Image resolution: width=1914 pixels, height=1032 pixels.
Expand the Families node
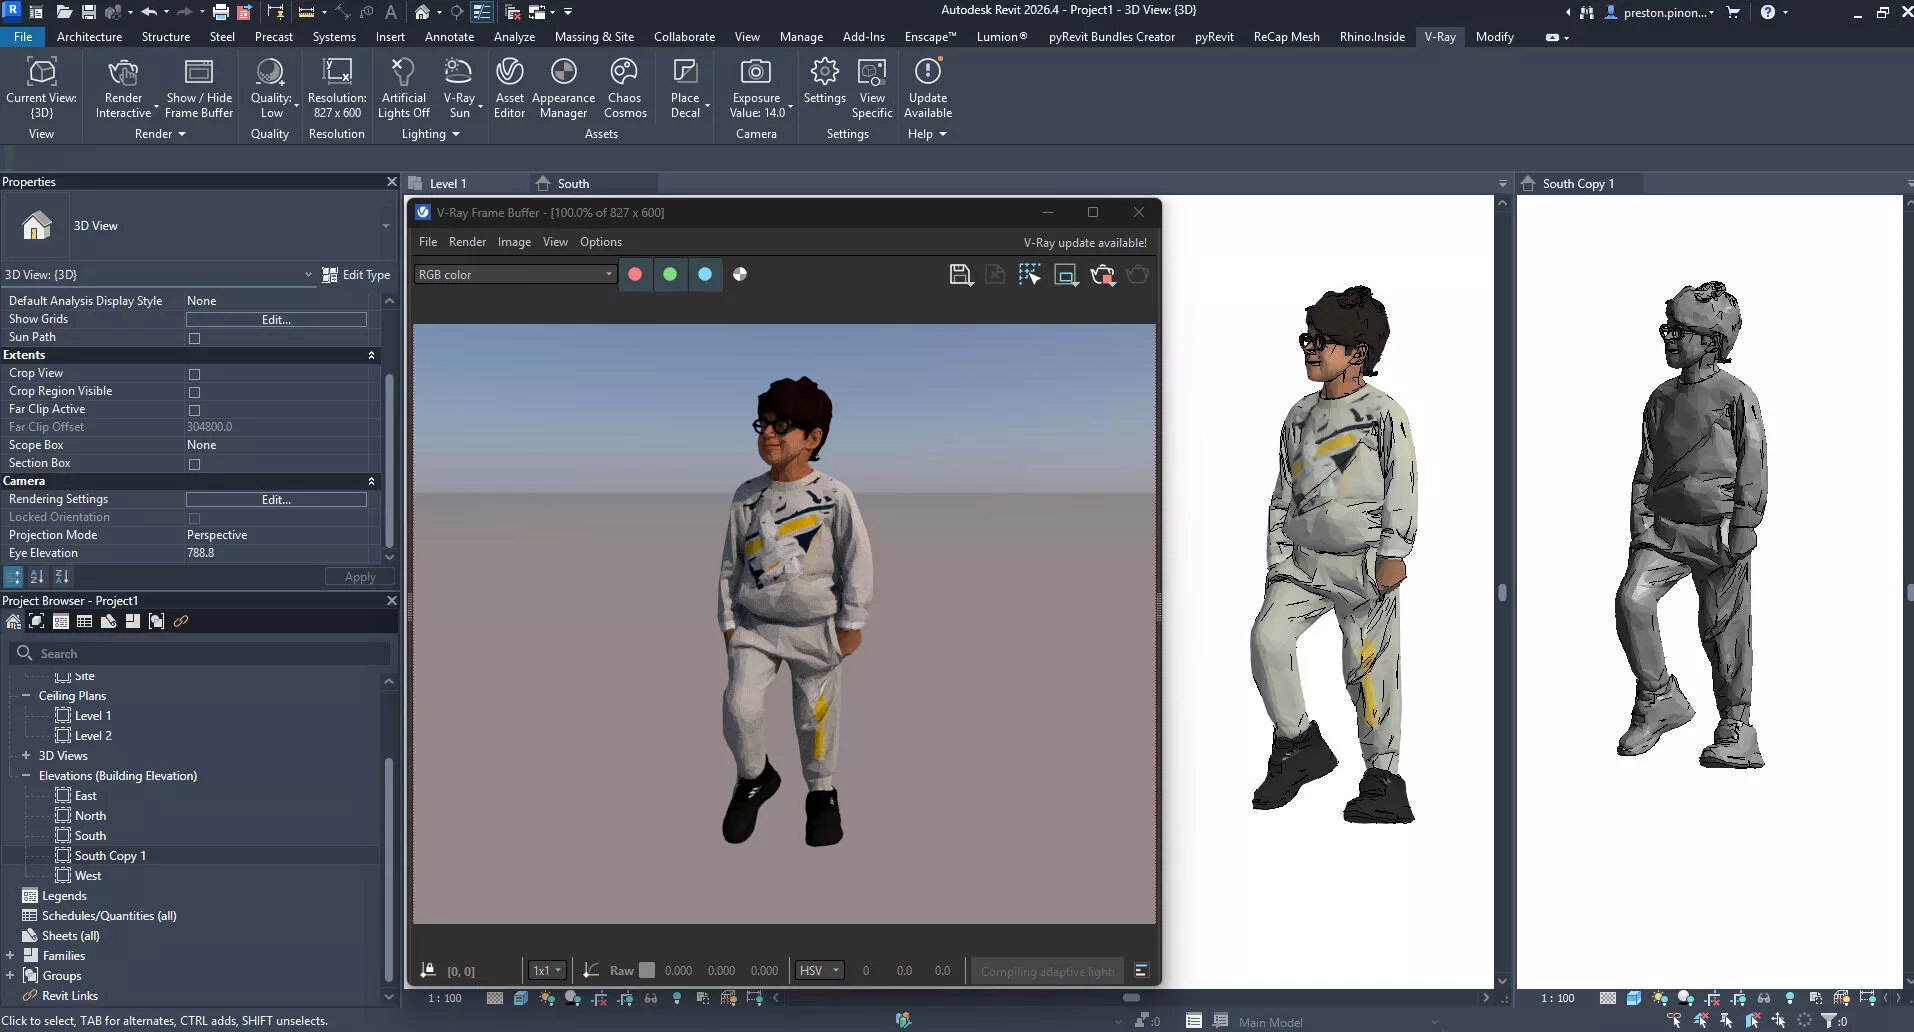click(x=10, y=955)
